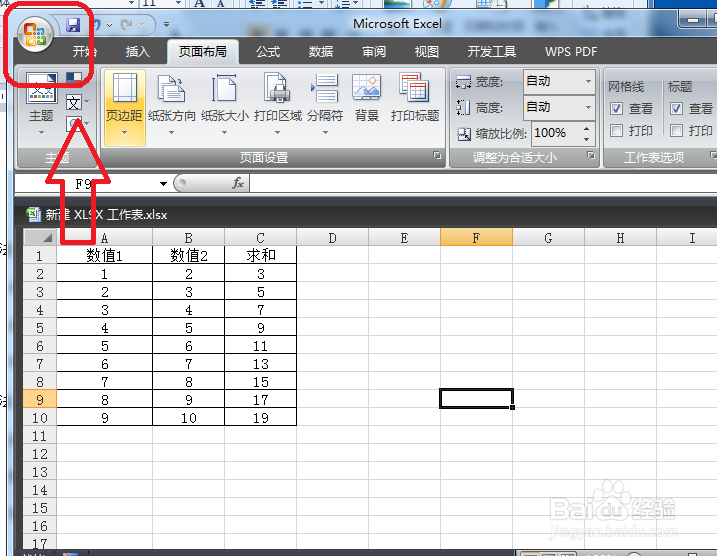Redo with the Quick Access arrow
This screenshot has width=717, height=556.
point(127,25)
